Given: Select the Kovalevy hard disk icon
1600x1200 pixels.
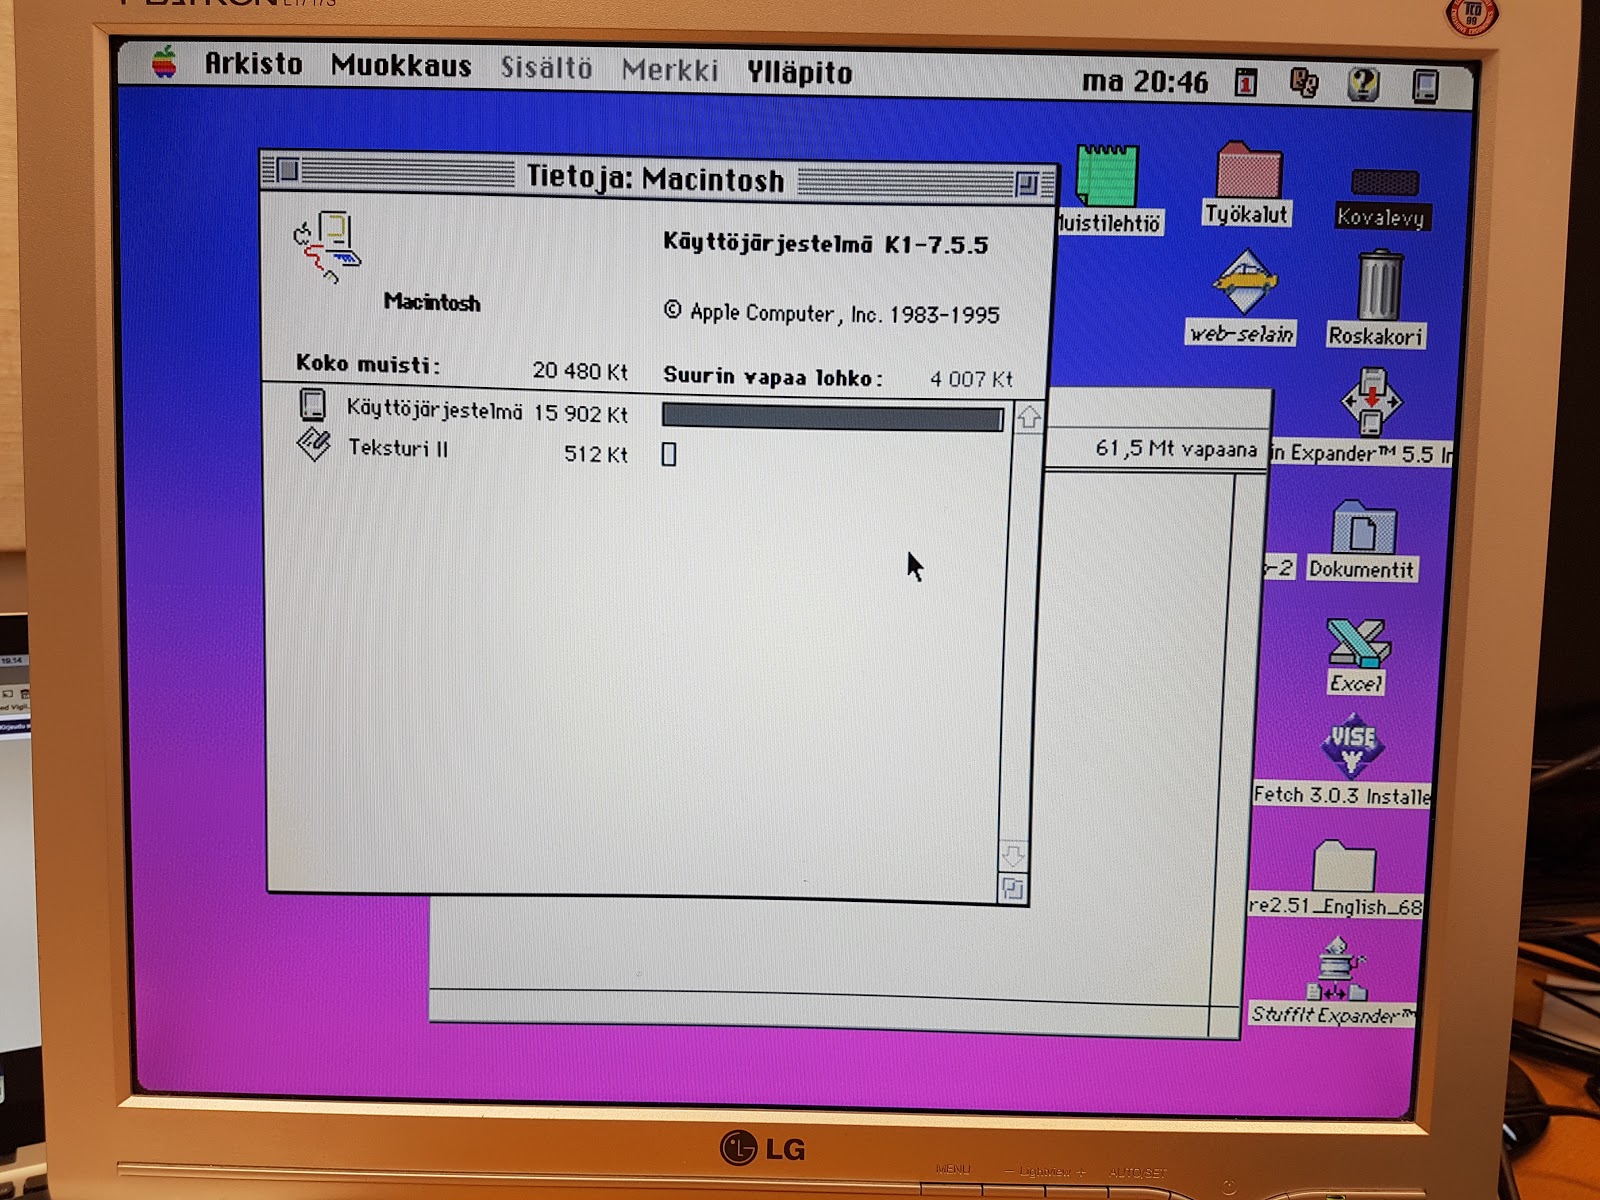Looking at the screenshot, I should [x=1384, y=182].
